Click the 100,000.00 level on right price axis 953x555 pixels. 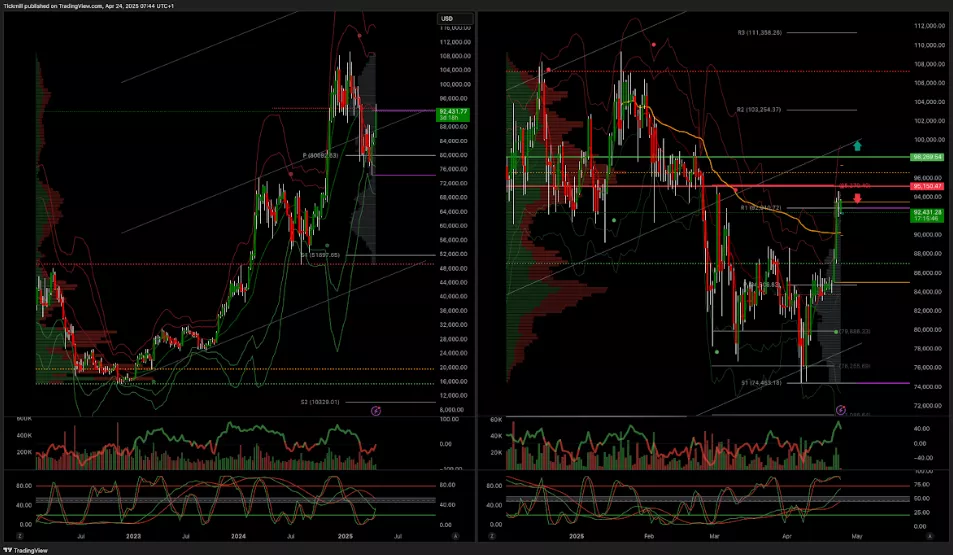(929, 140)
